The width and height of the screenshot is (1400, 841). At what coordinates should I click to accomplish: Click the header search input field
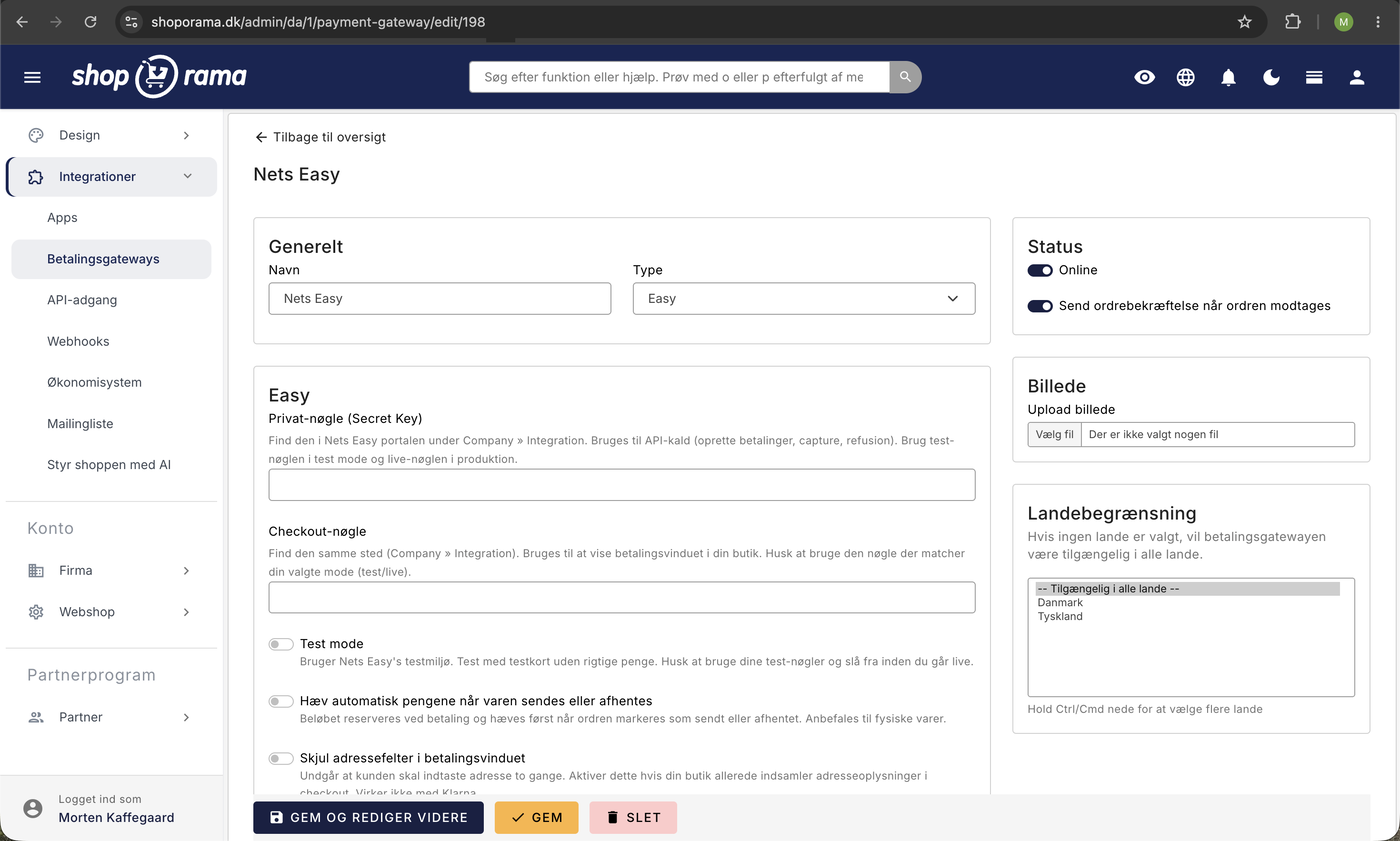tap(679, 77)
